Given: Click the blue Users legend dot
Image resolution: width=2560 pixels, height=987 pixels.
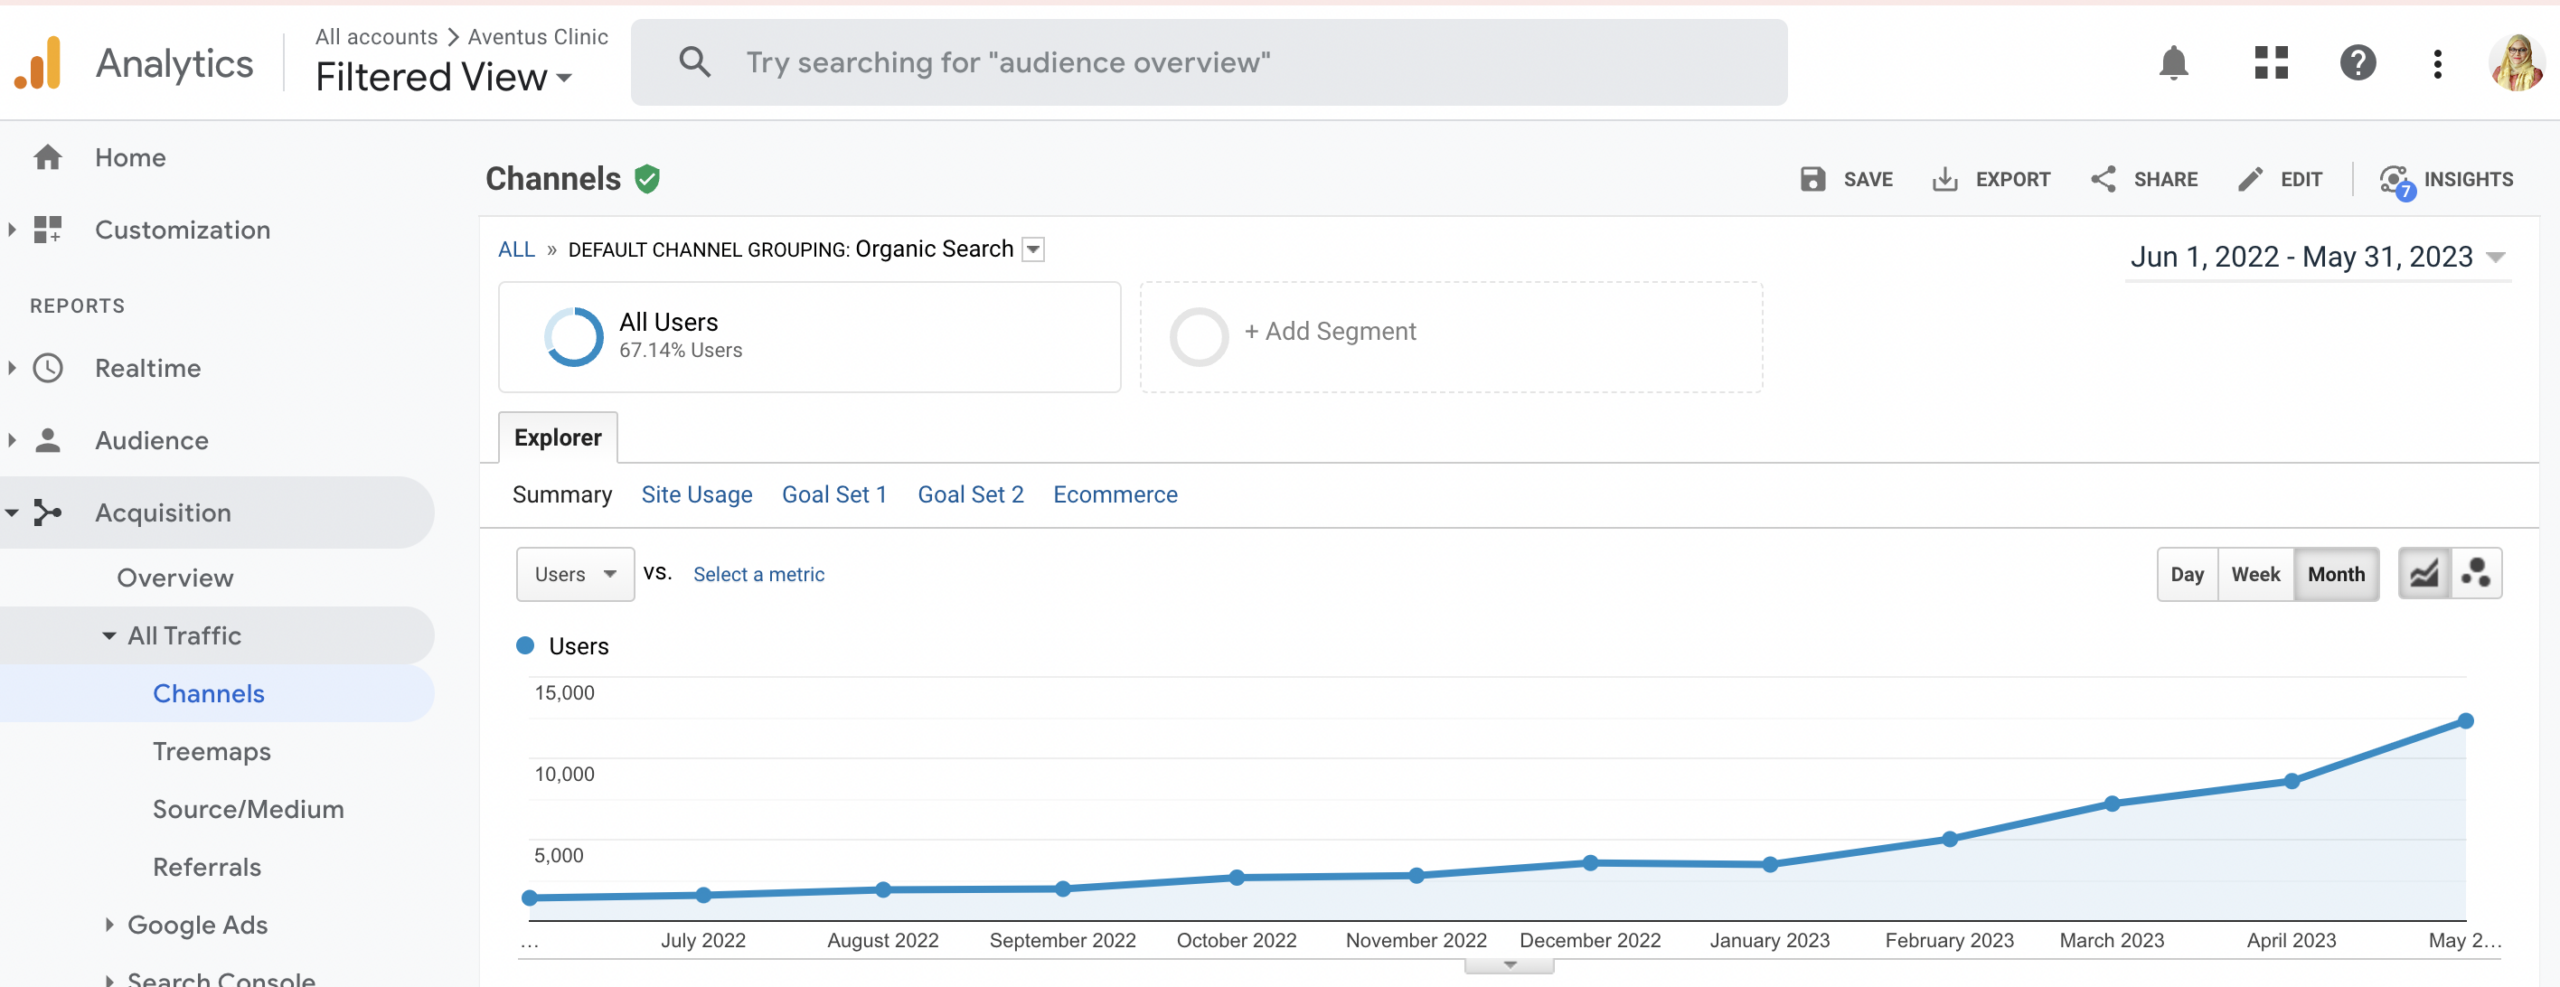Looking at the screenshot, I should point(525,646).
